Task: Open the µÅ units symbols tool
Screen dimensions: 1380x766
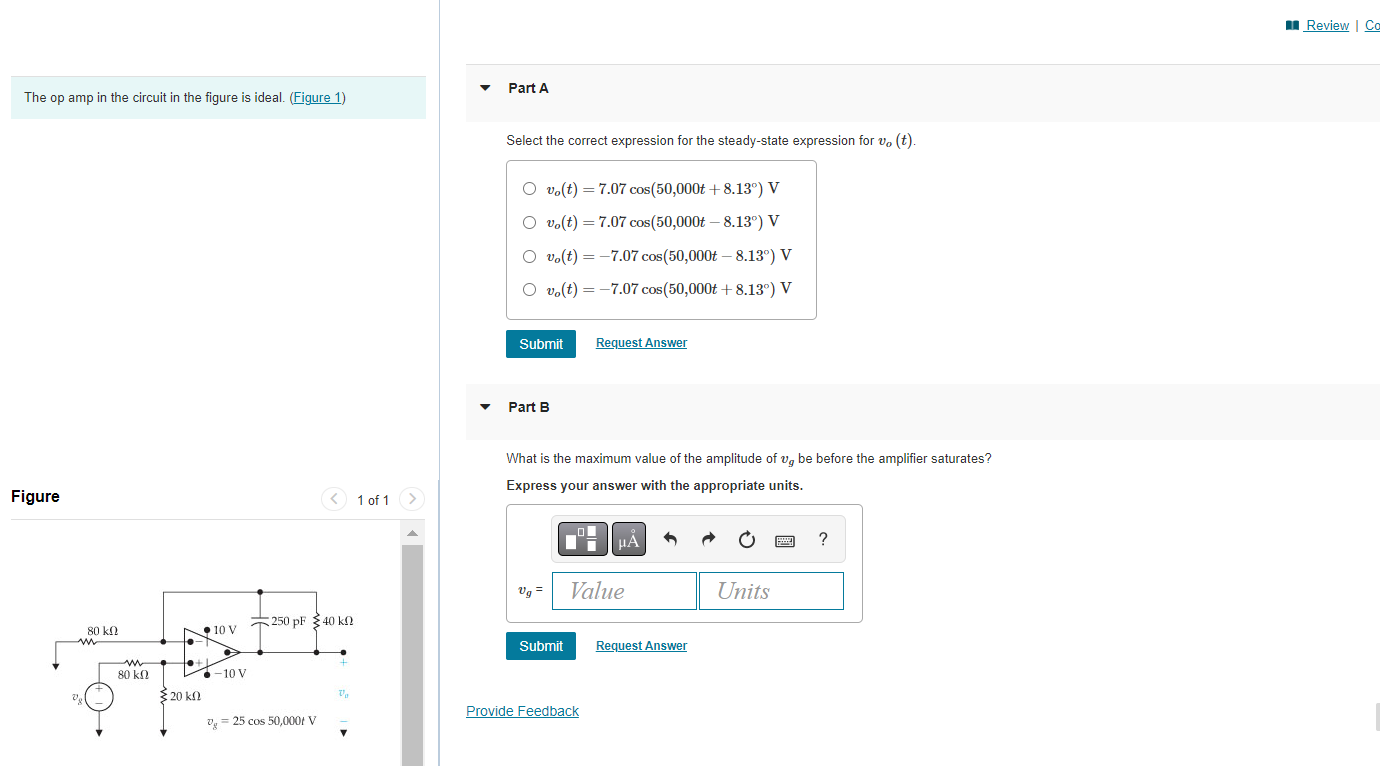Action: 629,539
